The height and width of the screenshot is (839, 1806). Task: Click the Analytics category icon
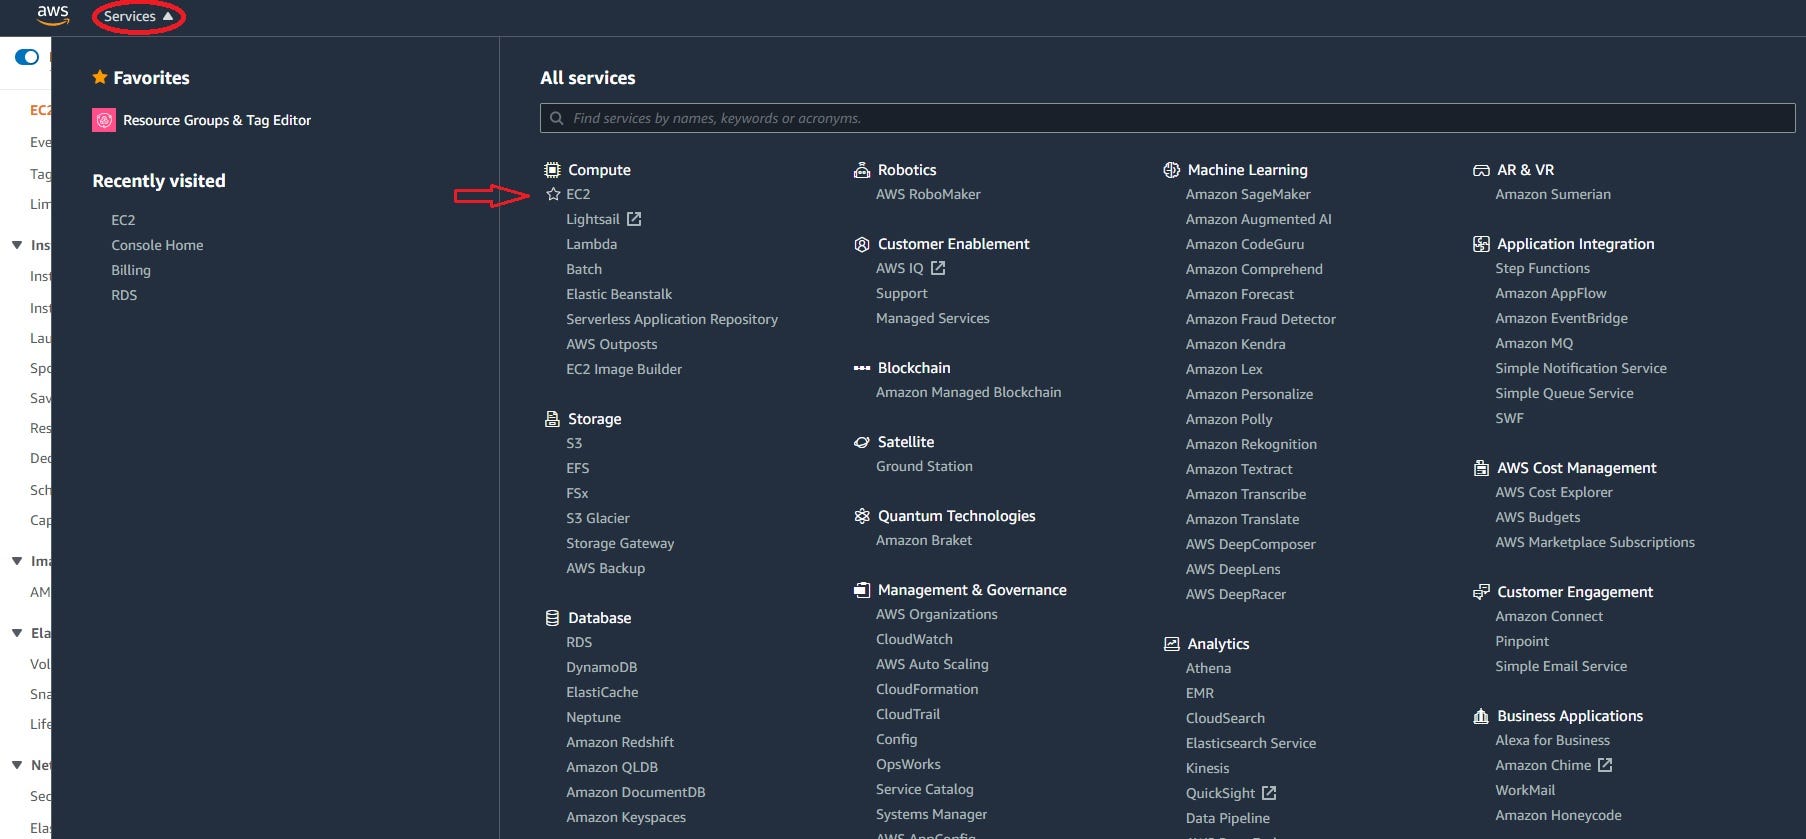click(x=1172, y=644)
